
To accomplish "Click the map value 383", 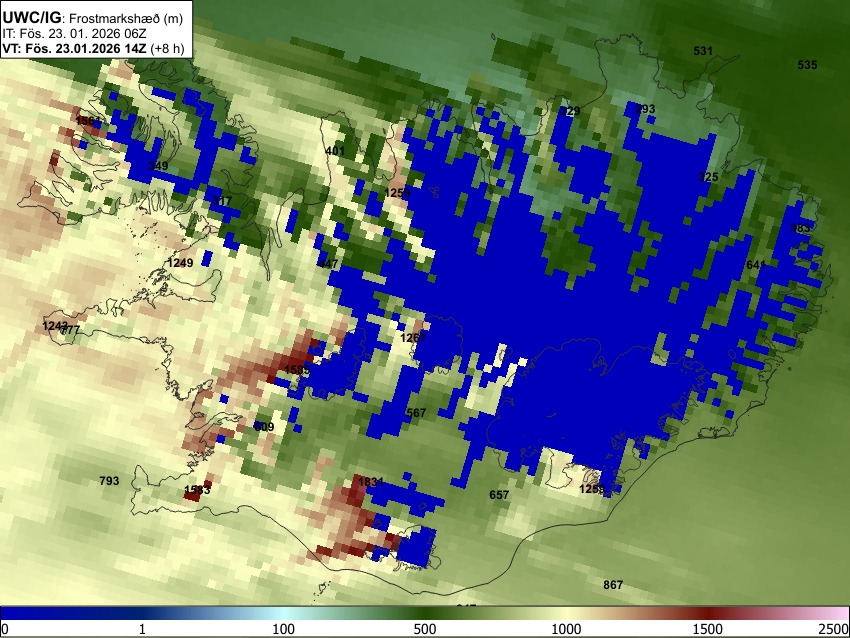I will pos(800,228).
